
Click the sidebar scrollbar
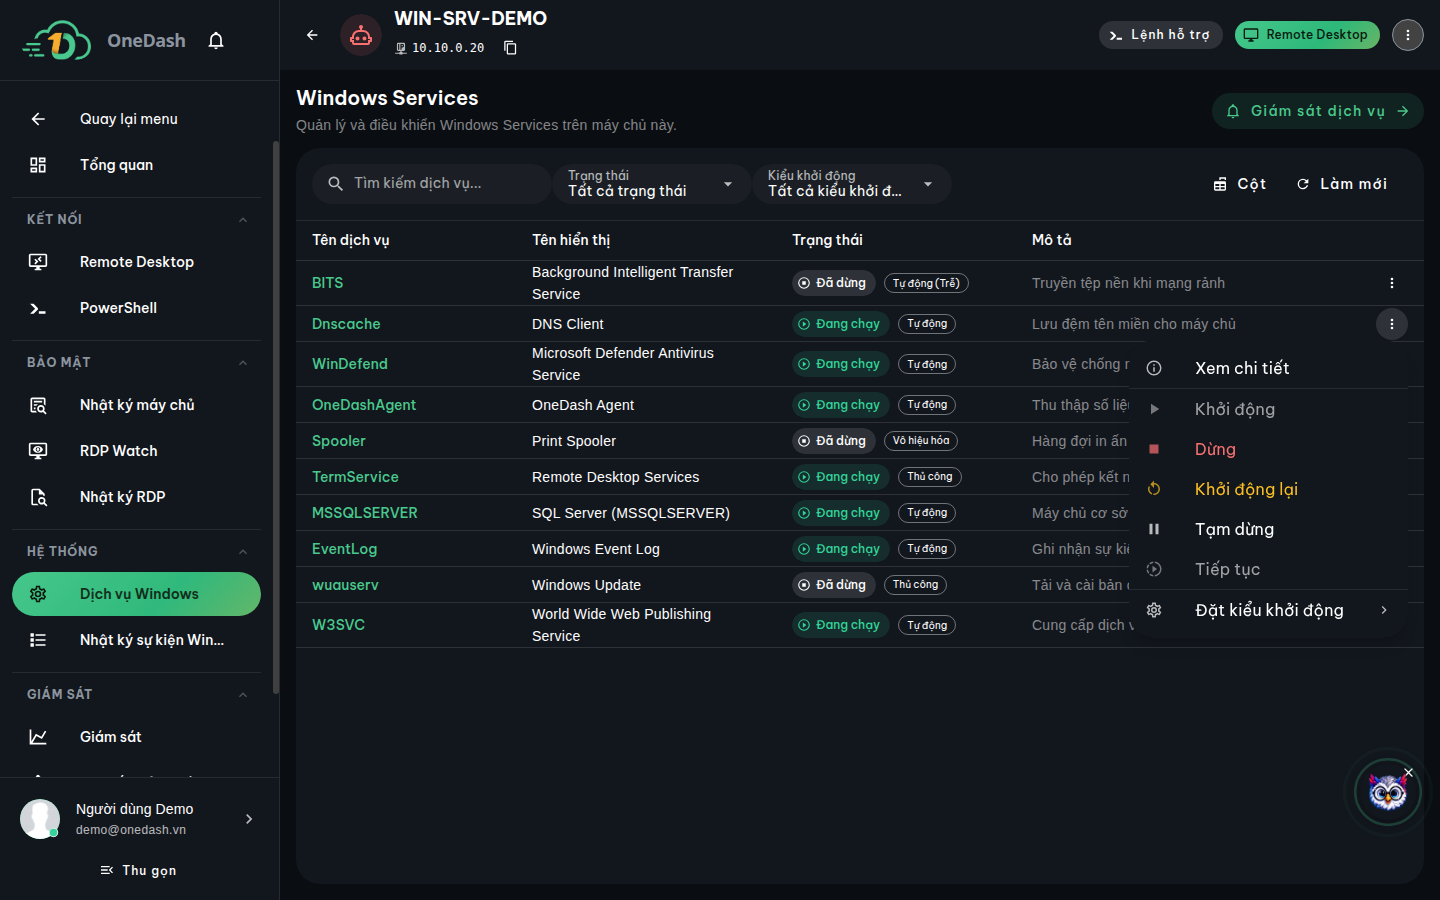pos(276,418)
